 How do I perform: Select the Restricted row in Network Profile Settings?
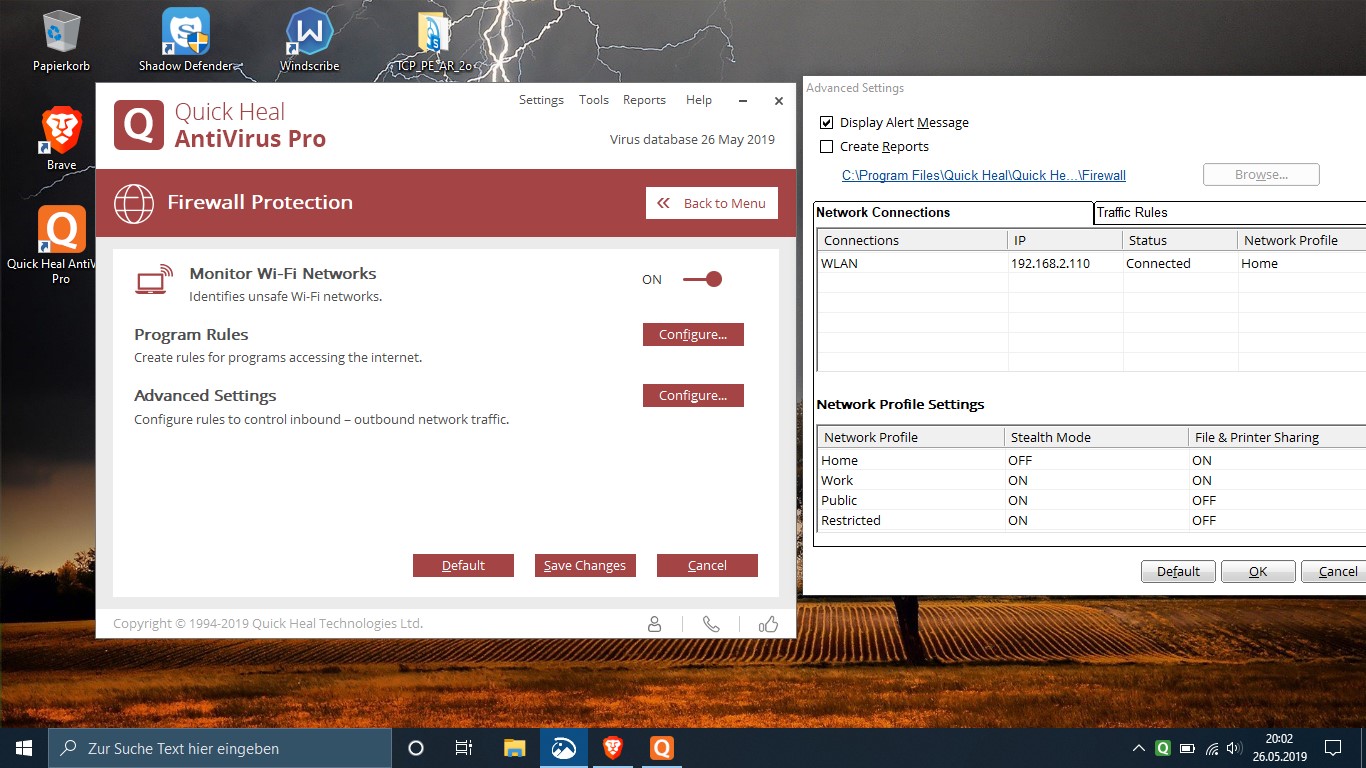point(1091,521)
